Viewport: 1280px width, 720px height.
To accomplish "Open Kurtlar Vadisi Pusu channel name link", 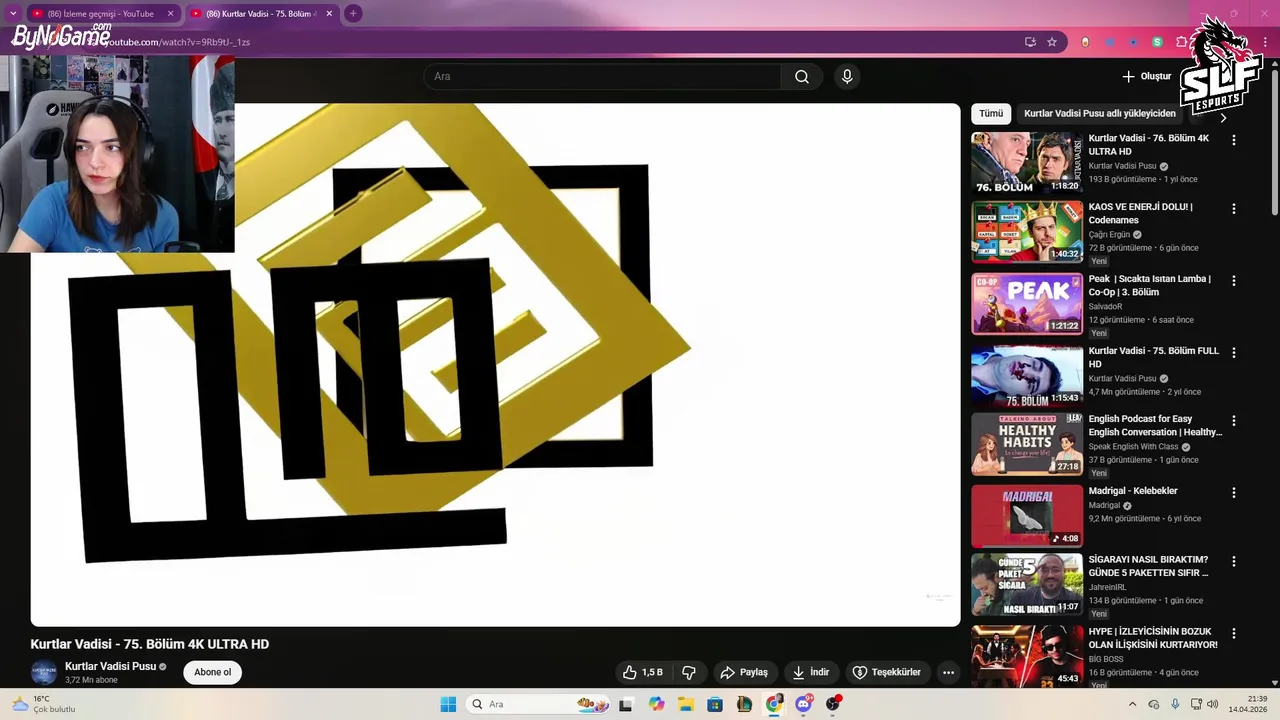I will pos(110,666).
